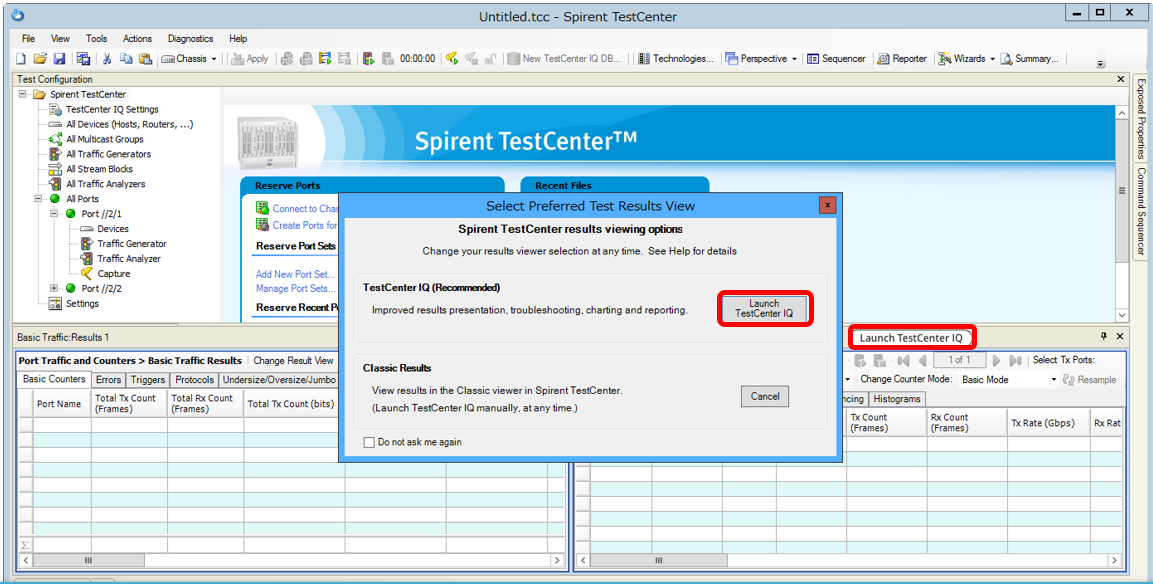The image size is (1153, 584).
Task: Open the Chassis dropdown arrow
Action: coord(214,59)
